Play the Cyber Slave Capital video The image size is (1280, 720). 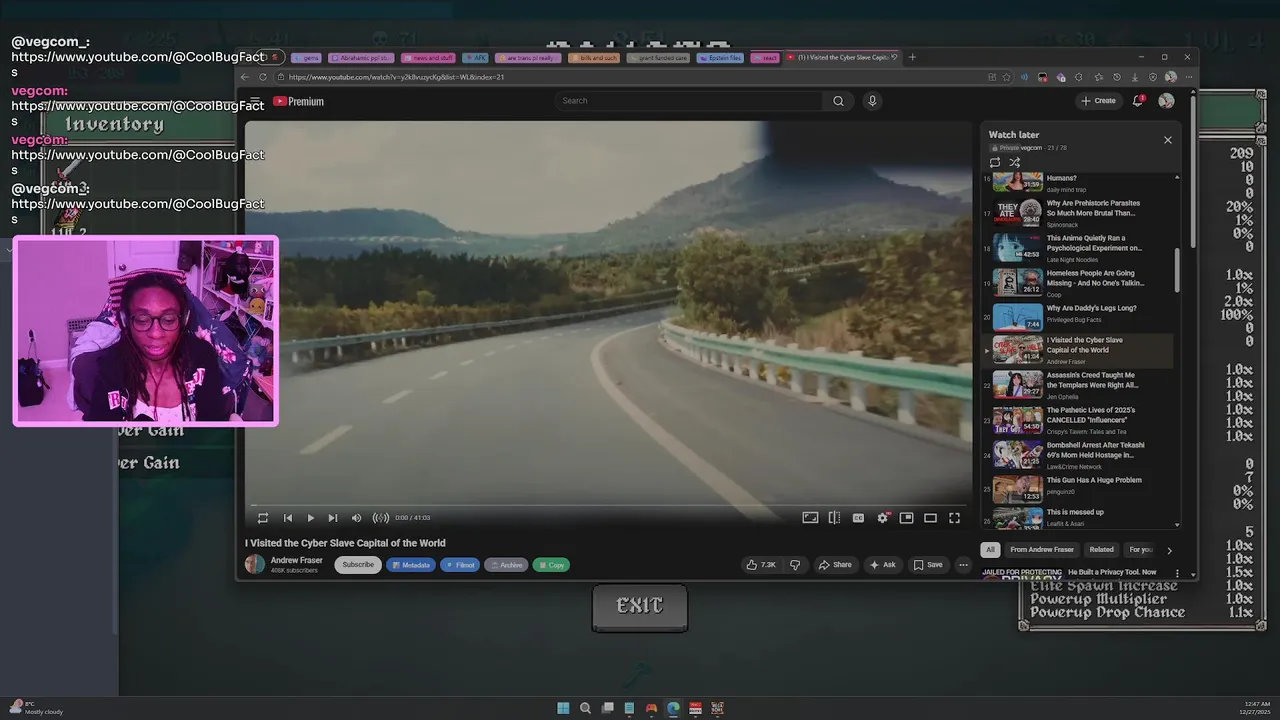click(310, 518)
